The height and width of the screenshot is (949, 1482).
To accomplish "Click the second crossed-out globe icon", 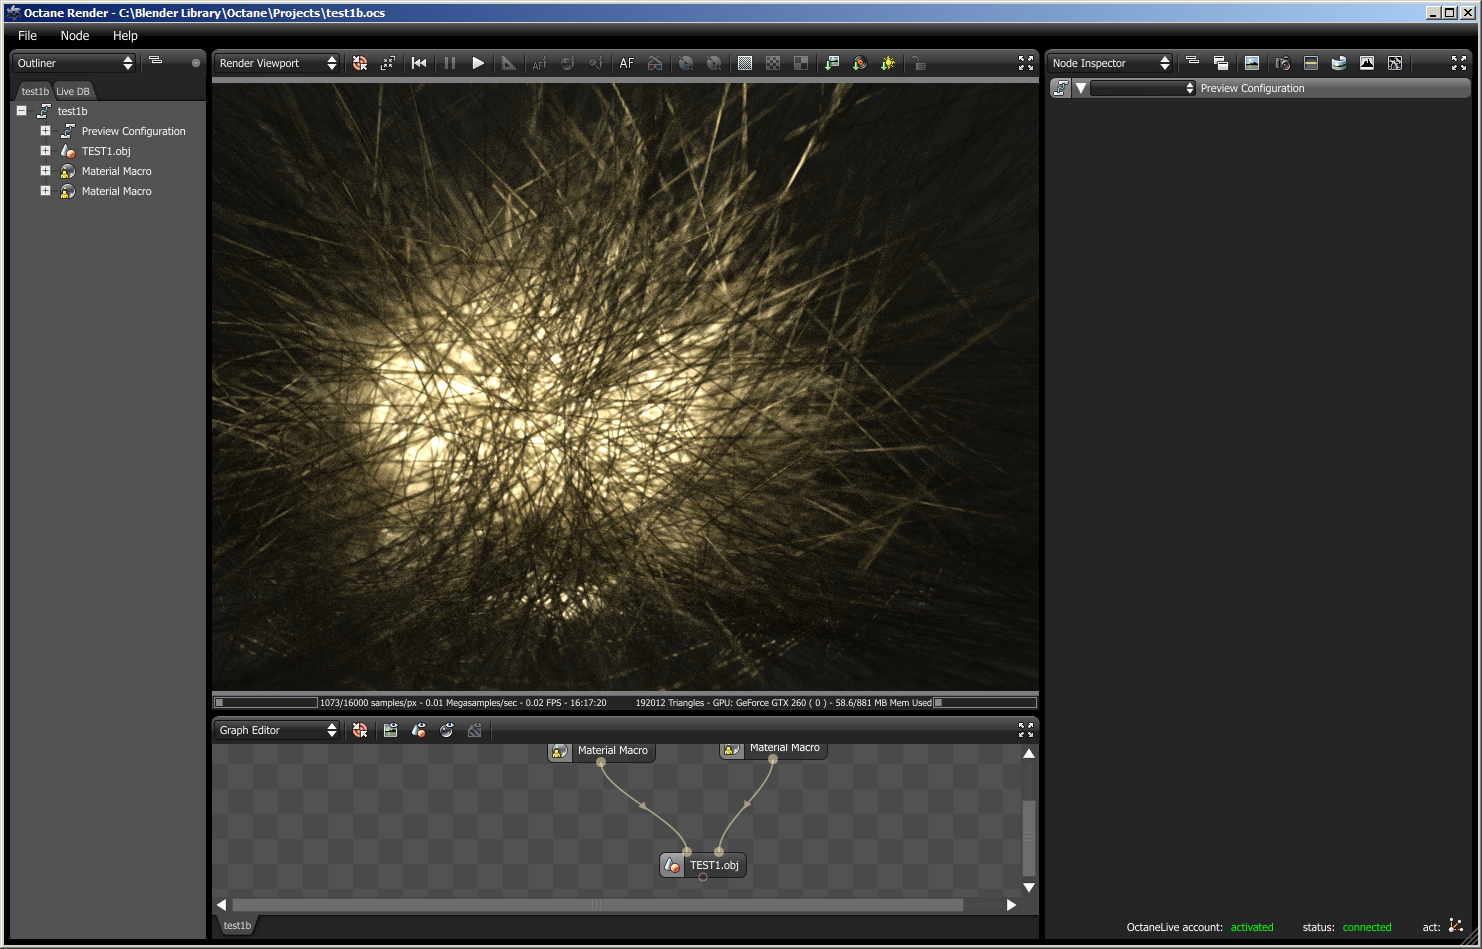I will (x=714, y=63).
